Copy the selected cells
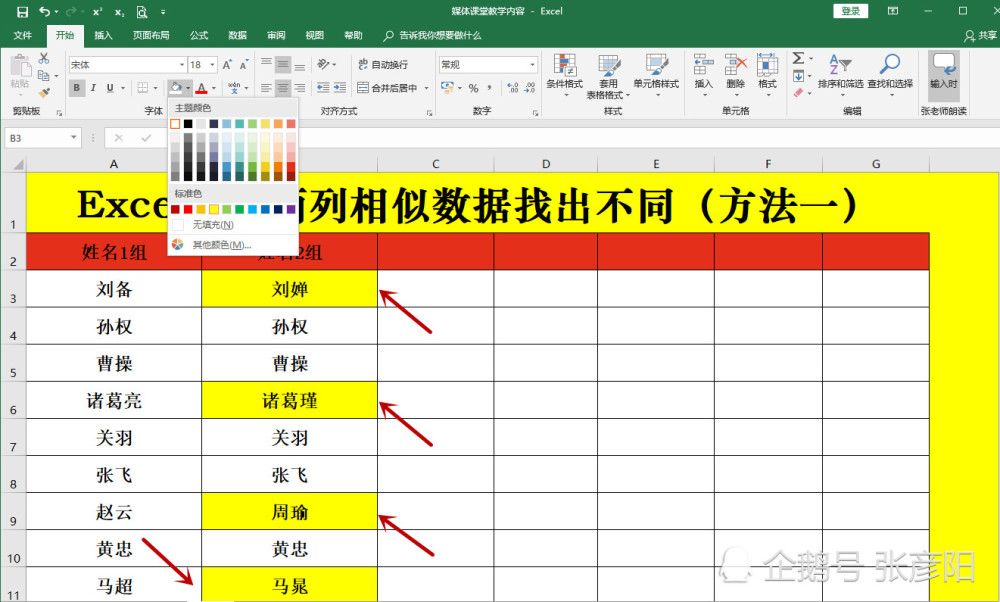The image size is (1000, 602). pyautogui.click(x=43, y=76)
